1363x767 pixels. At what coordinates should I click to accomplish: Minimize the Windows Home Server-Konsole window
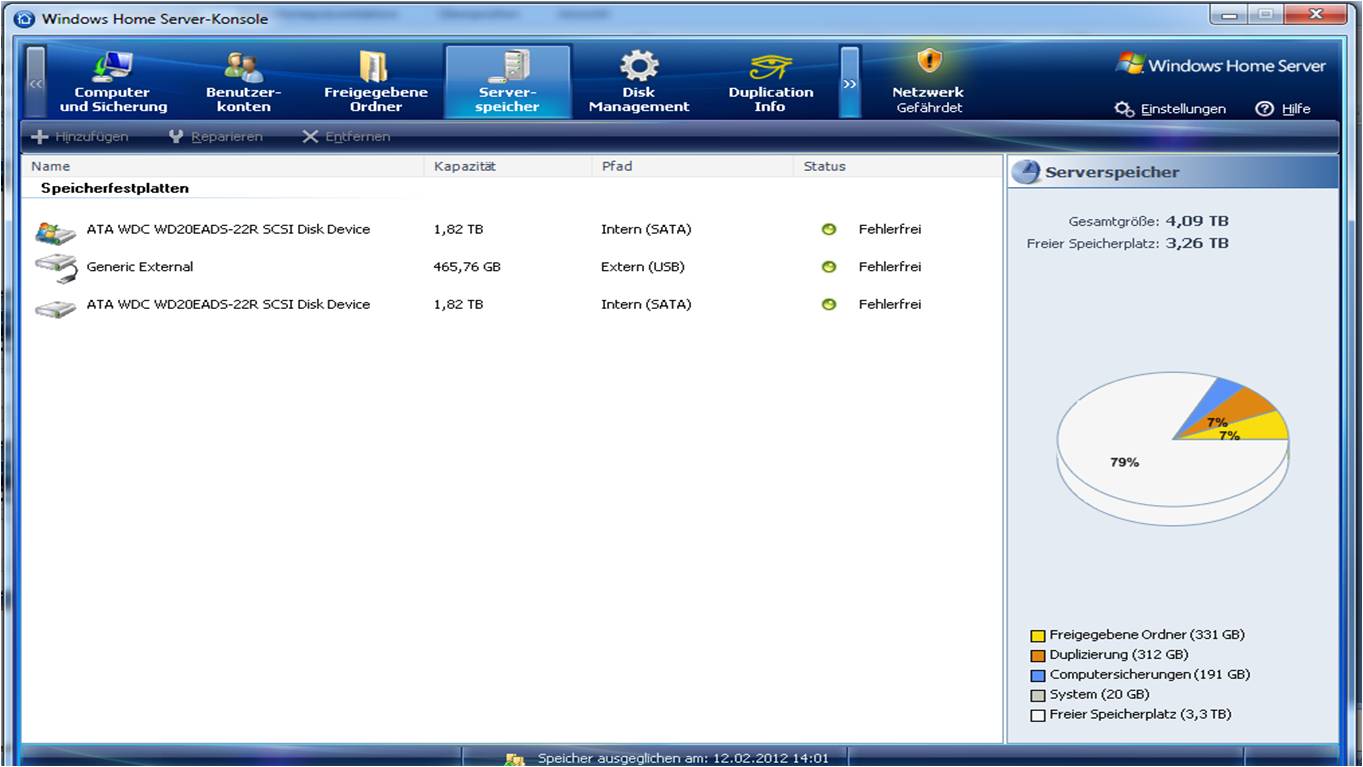1228,14
